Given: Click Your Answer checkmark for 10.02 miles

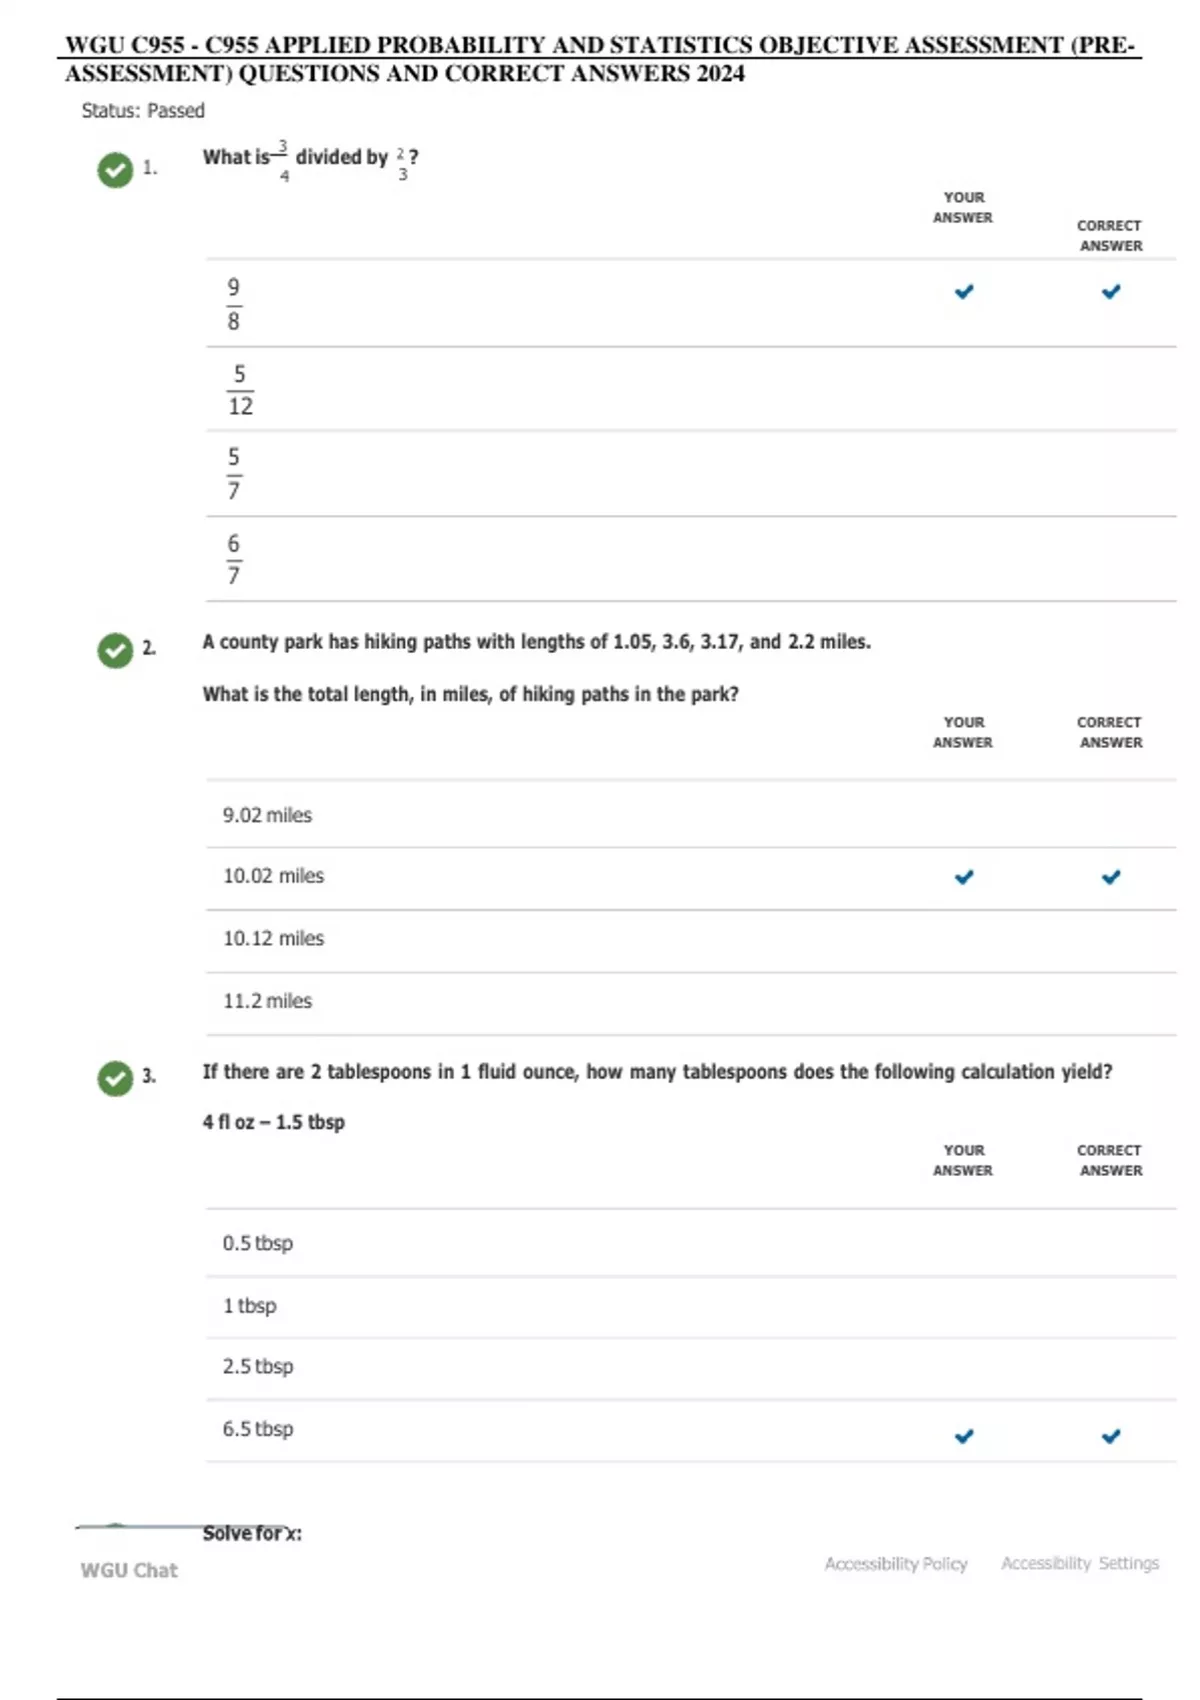Looking at the screenshot, I should [964, 877].
